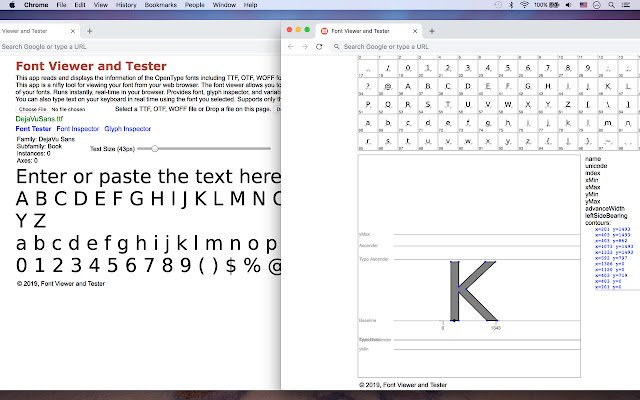Image resolution: width=640 pixels, height=400 pixels.
Task: Select the lowercase 'm' glyph cell
Action: coord(608,123)
